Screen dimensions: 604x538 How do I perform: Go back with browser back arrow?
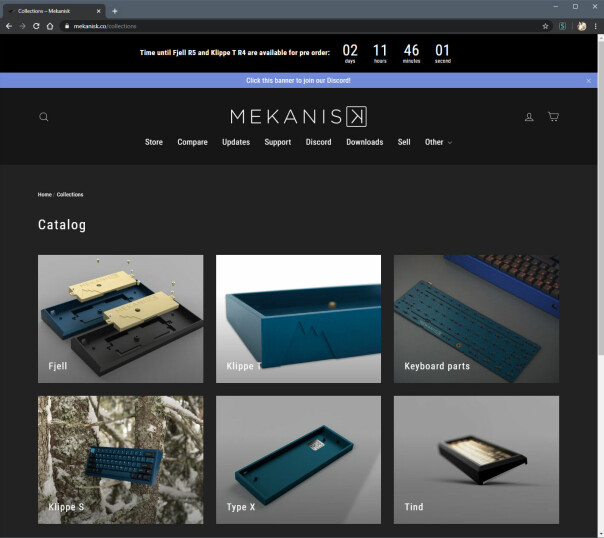pos(9,26)
